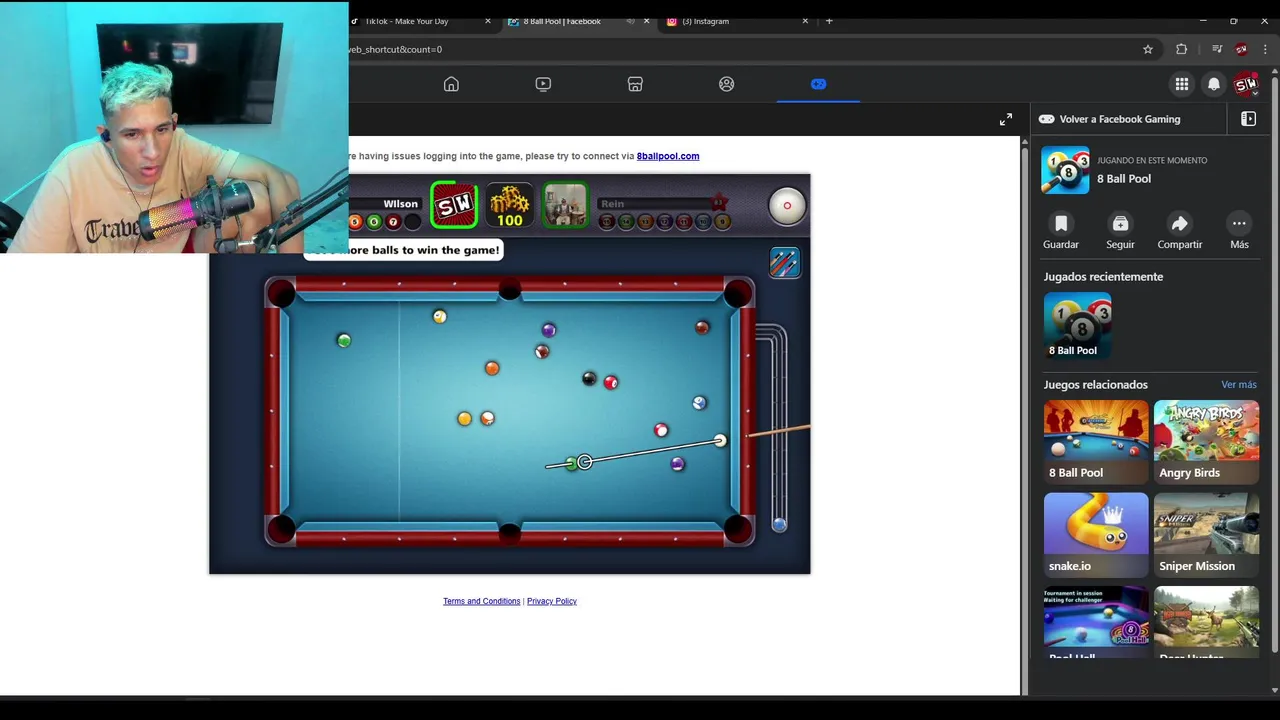The height and width of the screenshot is (720, 1280).
Task: Close the 8 Ball Pool Facebook tab
Action: tap(647, 21)
